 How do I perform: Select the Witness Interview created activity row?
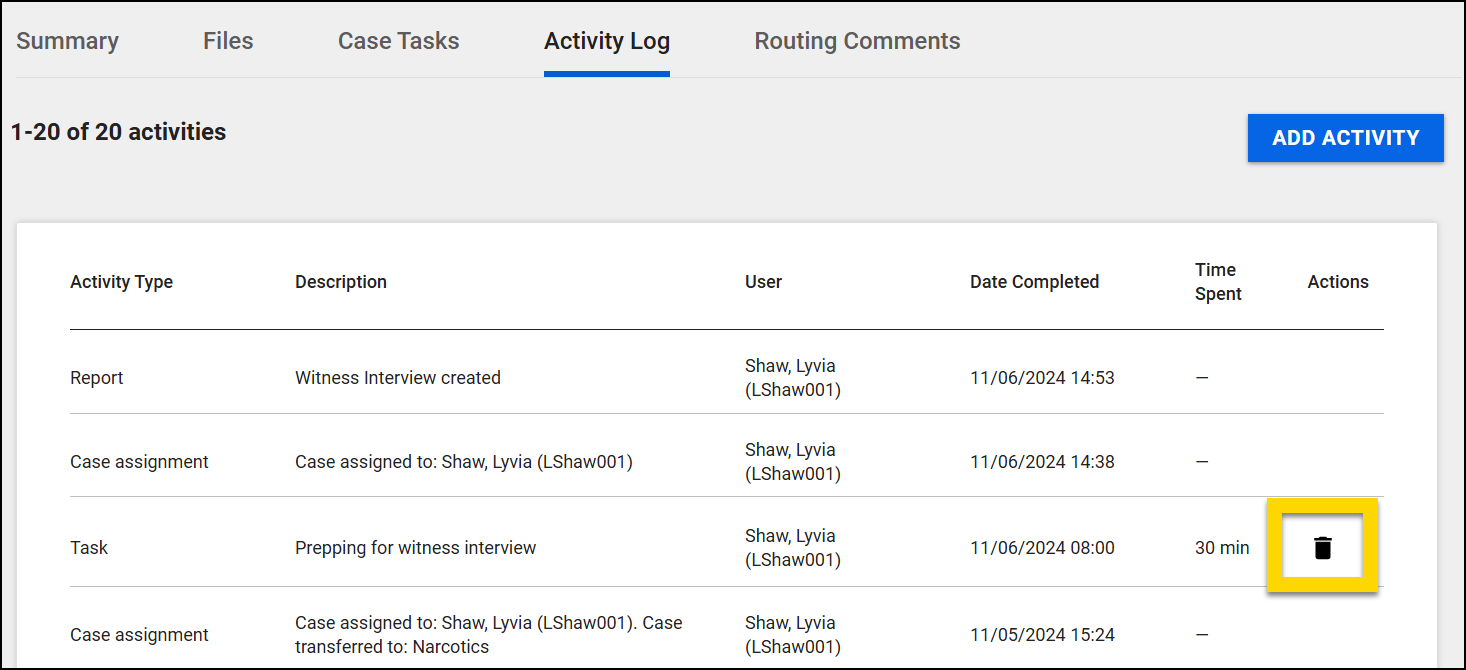(x=397, y=377)
